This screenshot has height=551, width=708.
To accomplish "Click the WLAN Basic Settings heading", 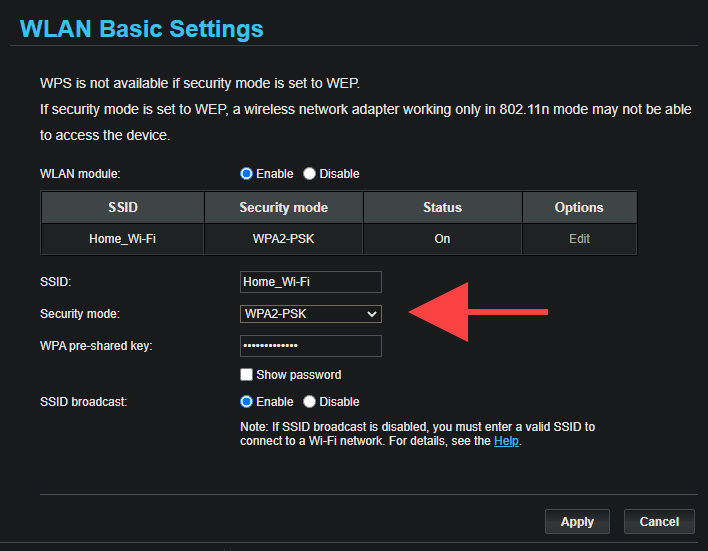I will pos(141,29).
